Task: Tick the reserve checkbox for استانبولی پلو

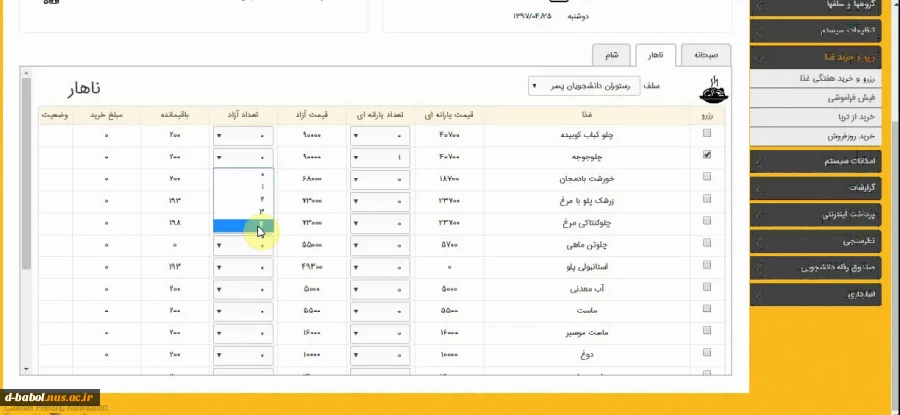Action: [707, 265]
